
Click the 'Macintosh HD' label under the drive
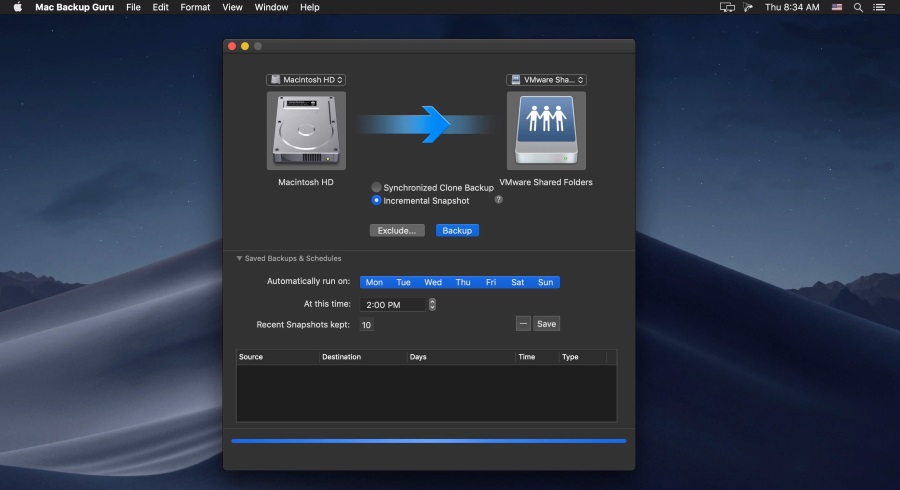tap(306, 182)
